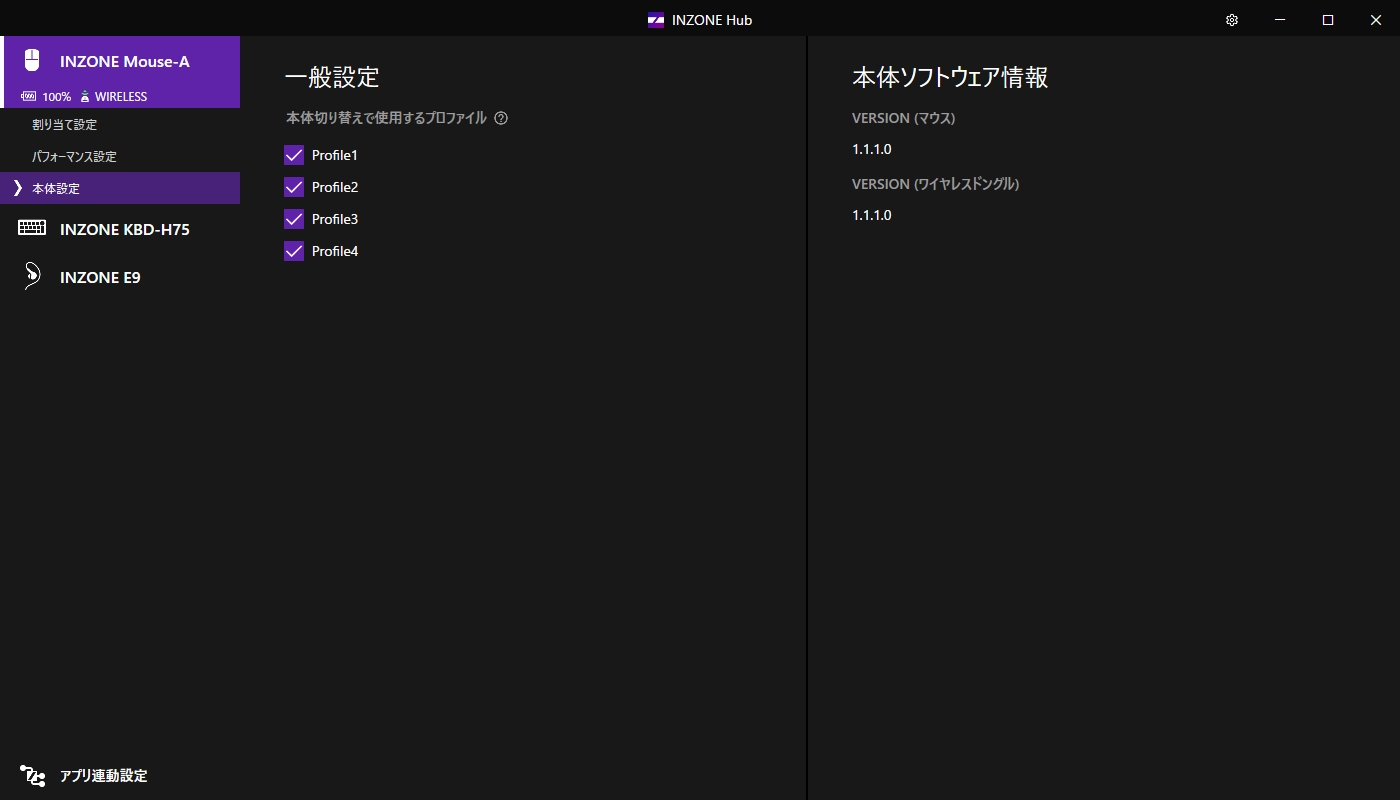Click the wireless dongle icon beside WIRELESS
The height and width of the screenshot is (800, 1400).
[x=85, y=97]
